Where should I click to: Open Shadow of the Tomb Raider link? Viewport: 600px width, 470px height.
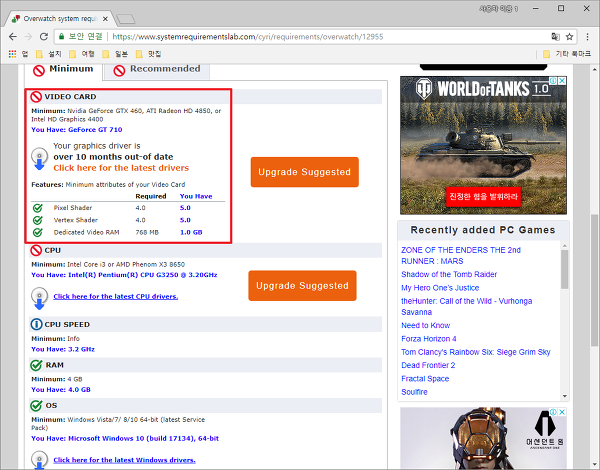[449, 274]
